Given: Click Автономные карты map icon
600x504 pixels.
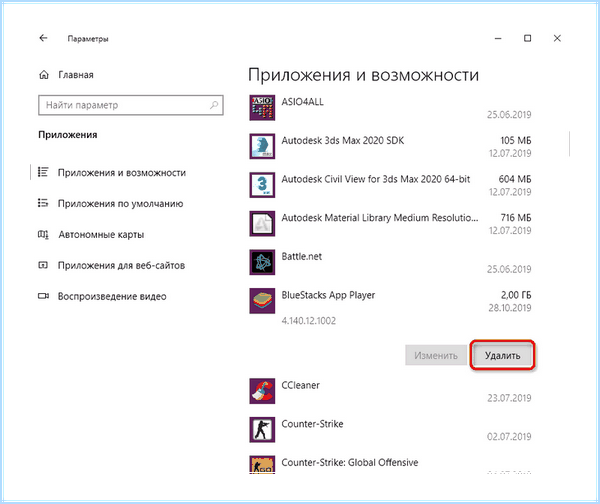Looking at the screenshot, I should pos(43,234).
